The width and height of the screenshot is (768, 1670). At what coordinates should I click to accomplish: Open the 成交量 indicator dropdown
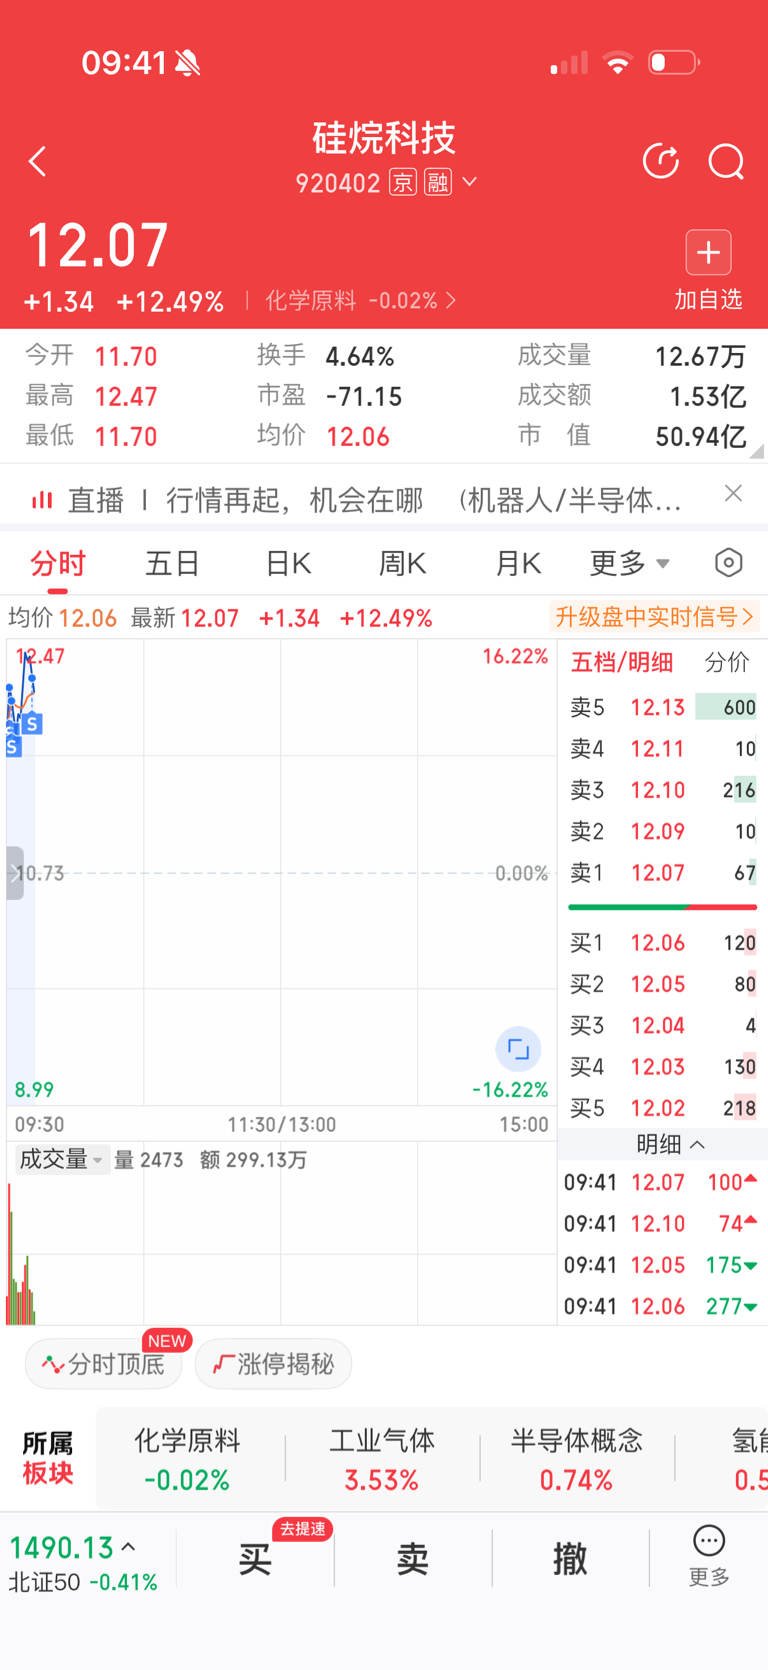pos(61,1160)
